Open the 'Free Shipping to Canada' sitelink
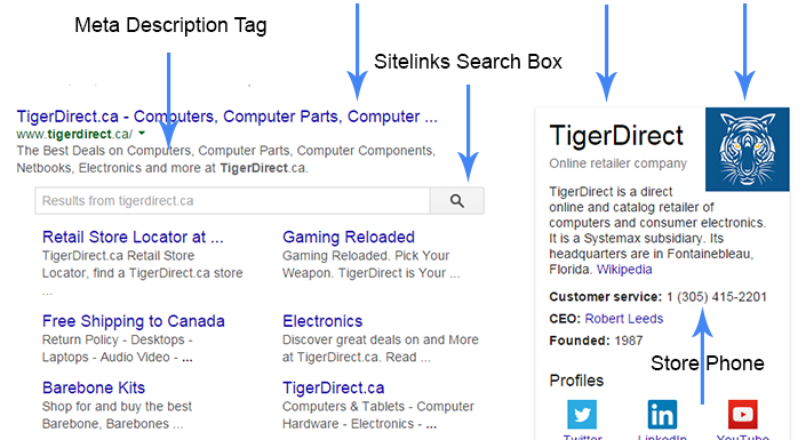 (133, 321)
